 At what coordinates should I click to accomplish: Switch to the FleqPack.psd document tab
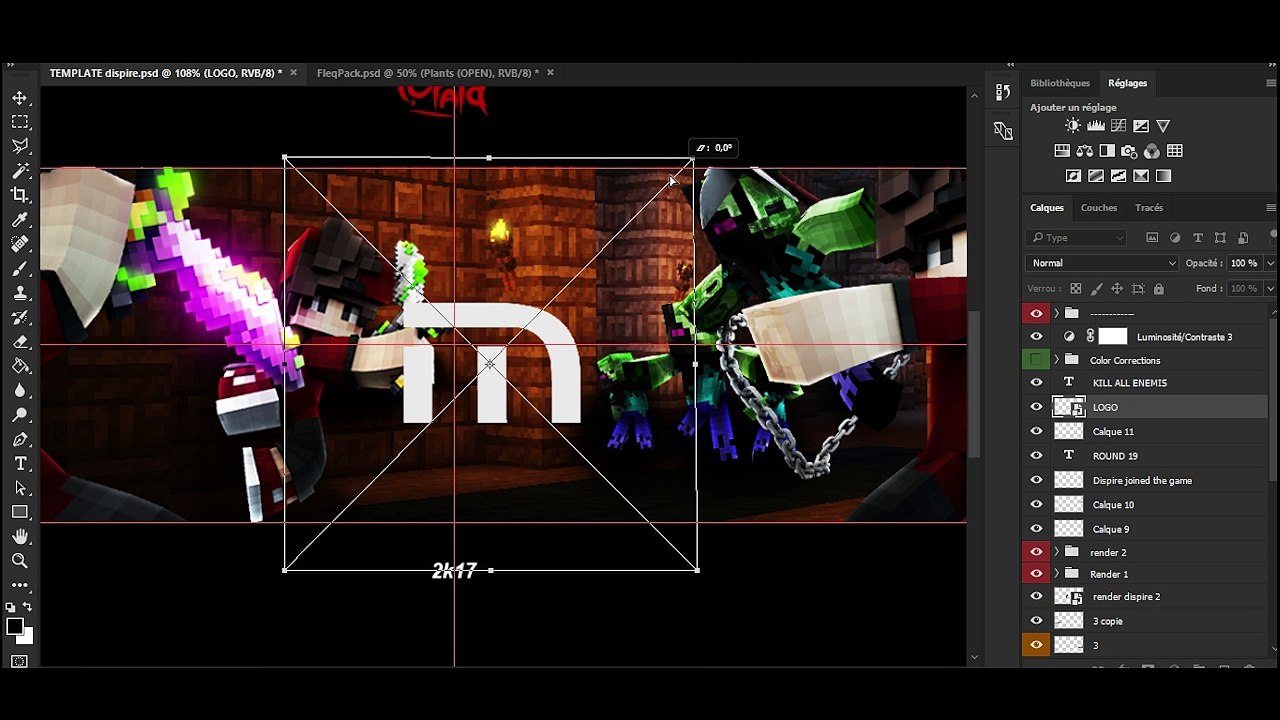click(x=428, y=73)
